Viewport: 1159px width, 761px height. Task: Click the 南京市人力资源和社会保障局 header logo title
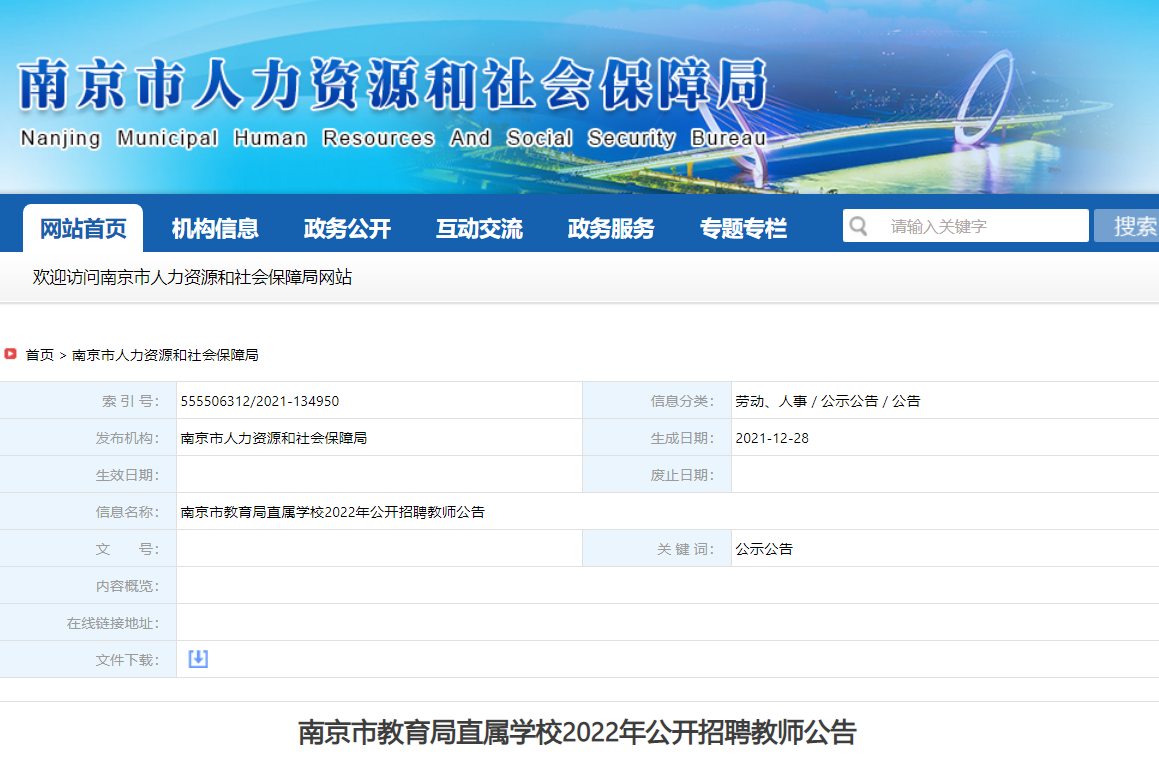point(392,84)
